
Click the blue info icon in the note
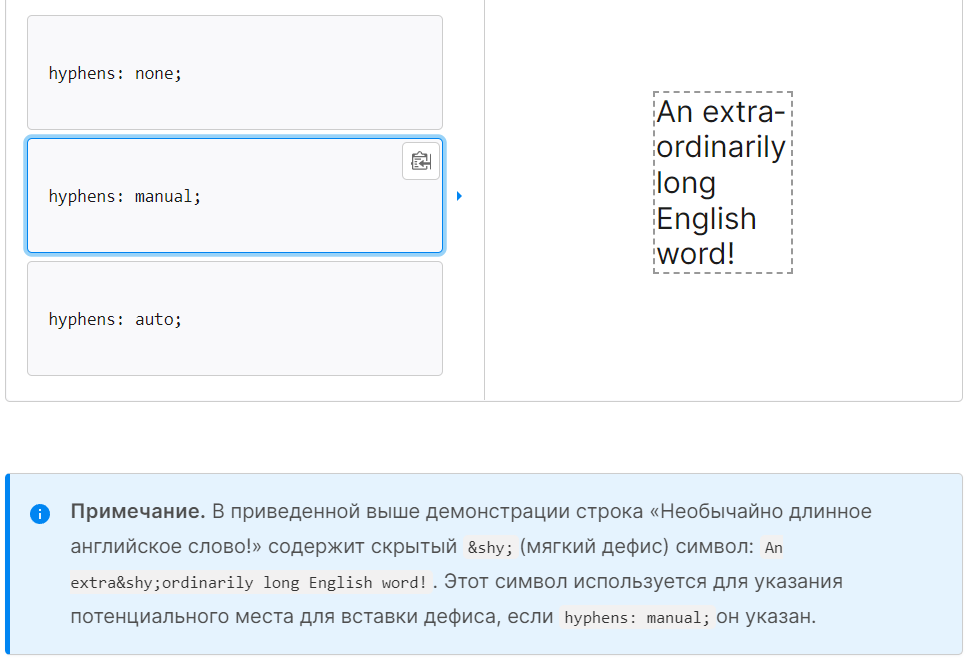pyautogui.click(x=40, y=514)
